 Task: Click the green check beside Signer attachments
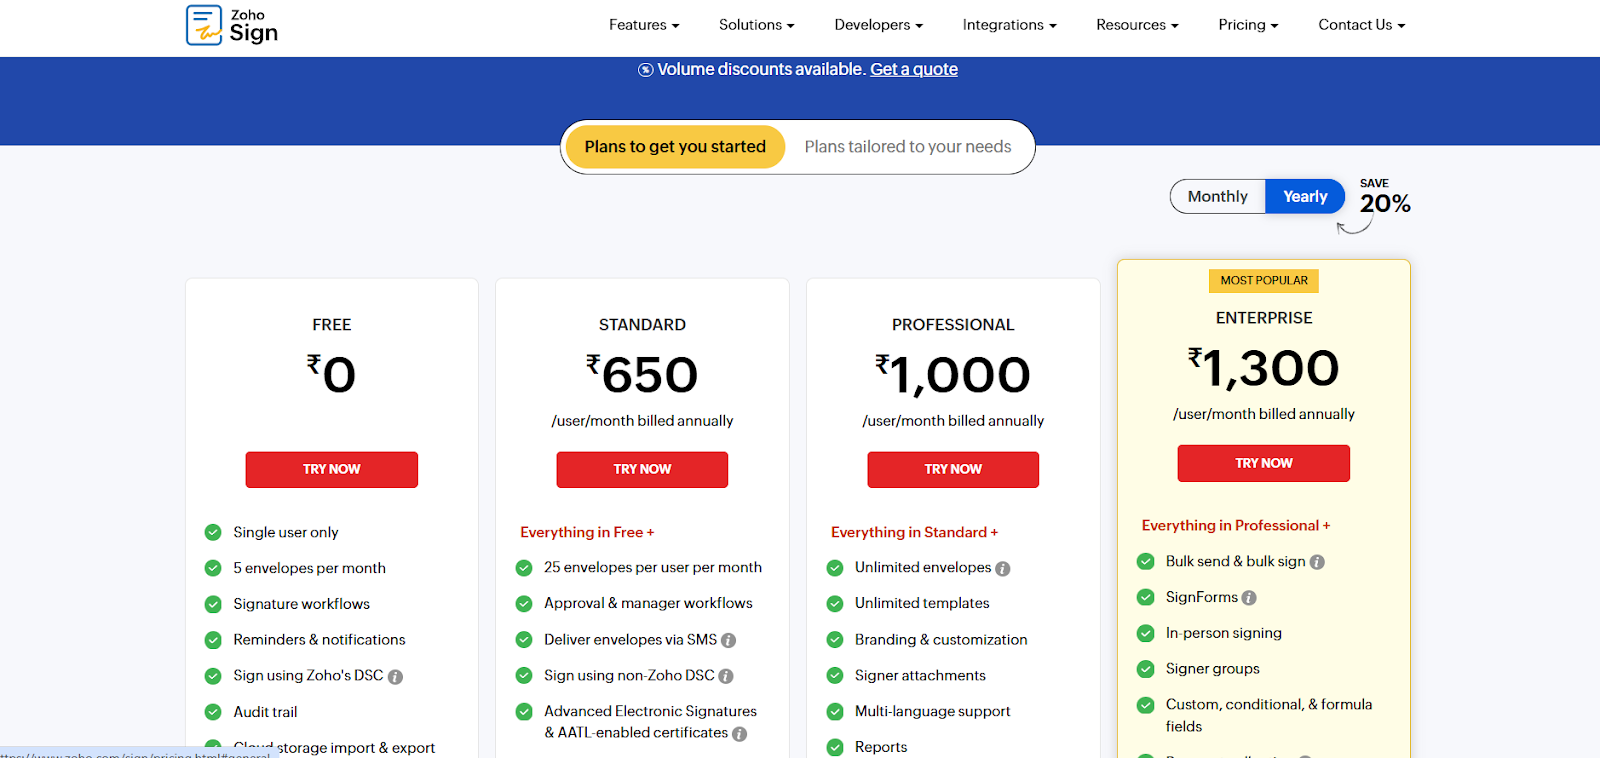(x=835, y=676)
